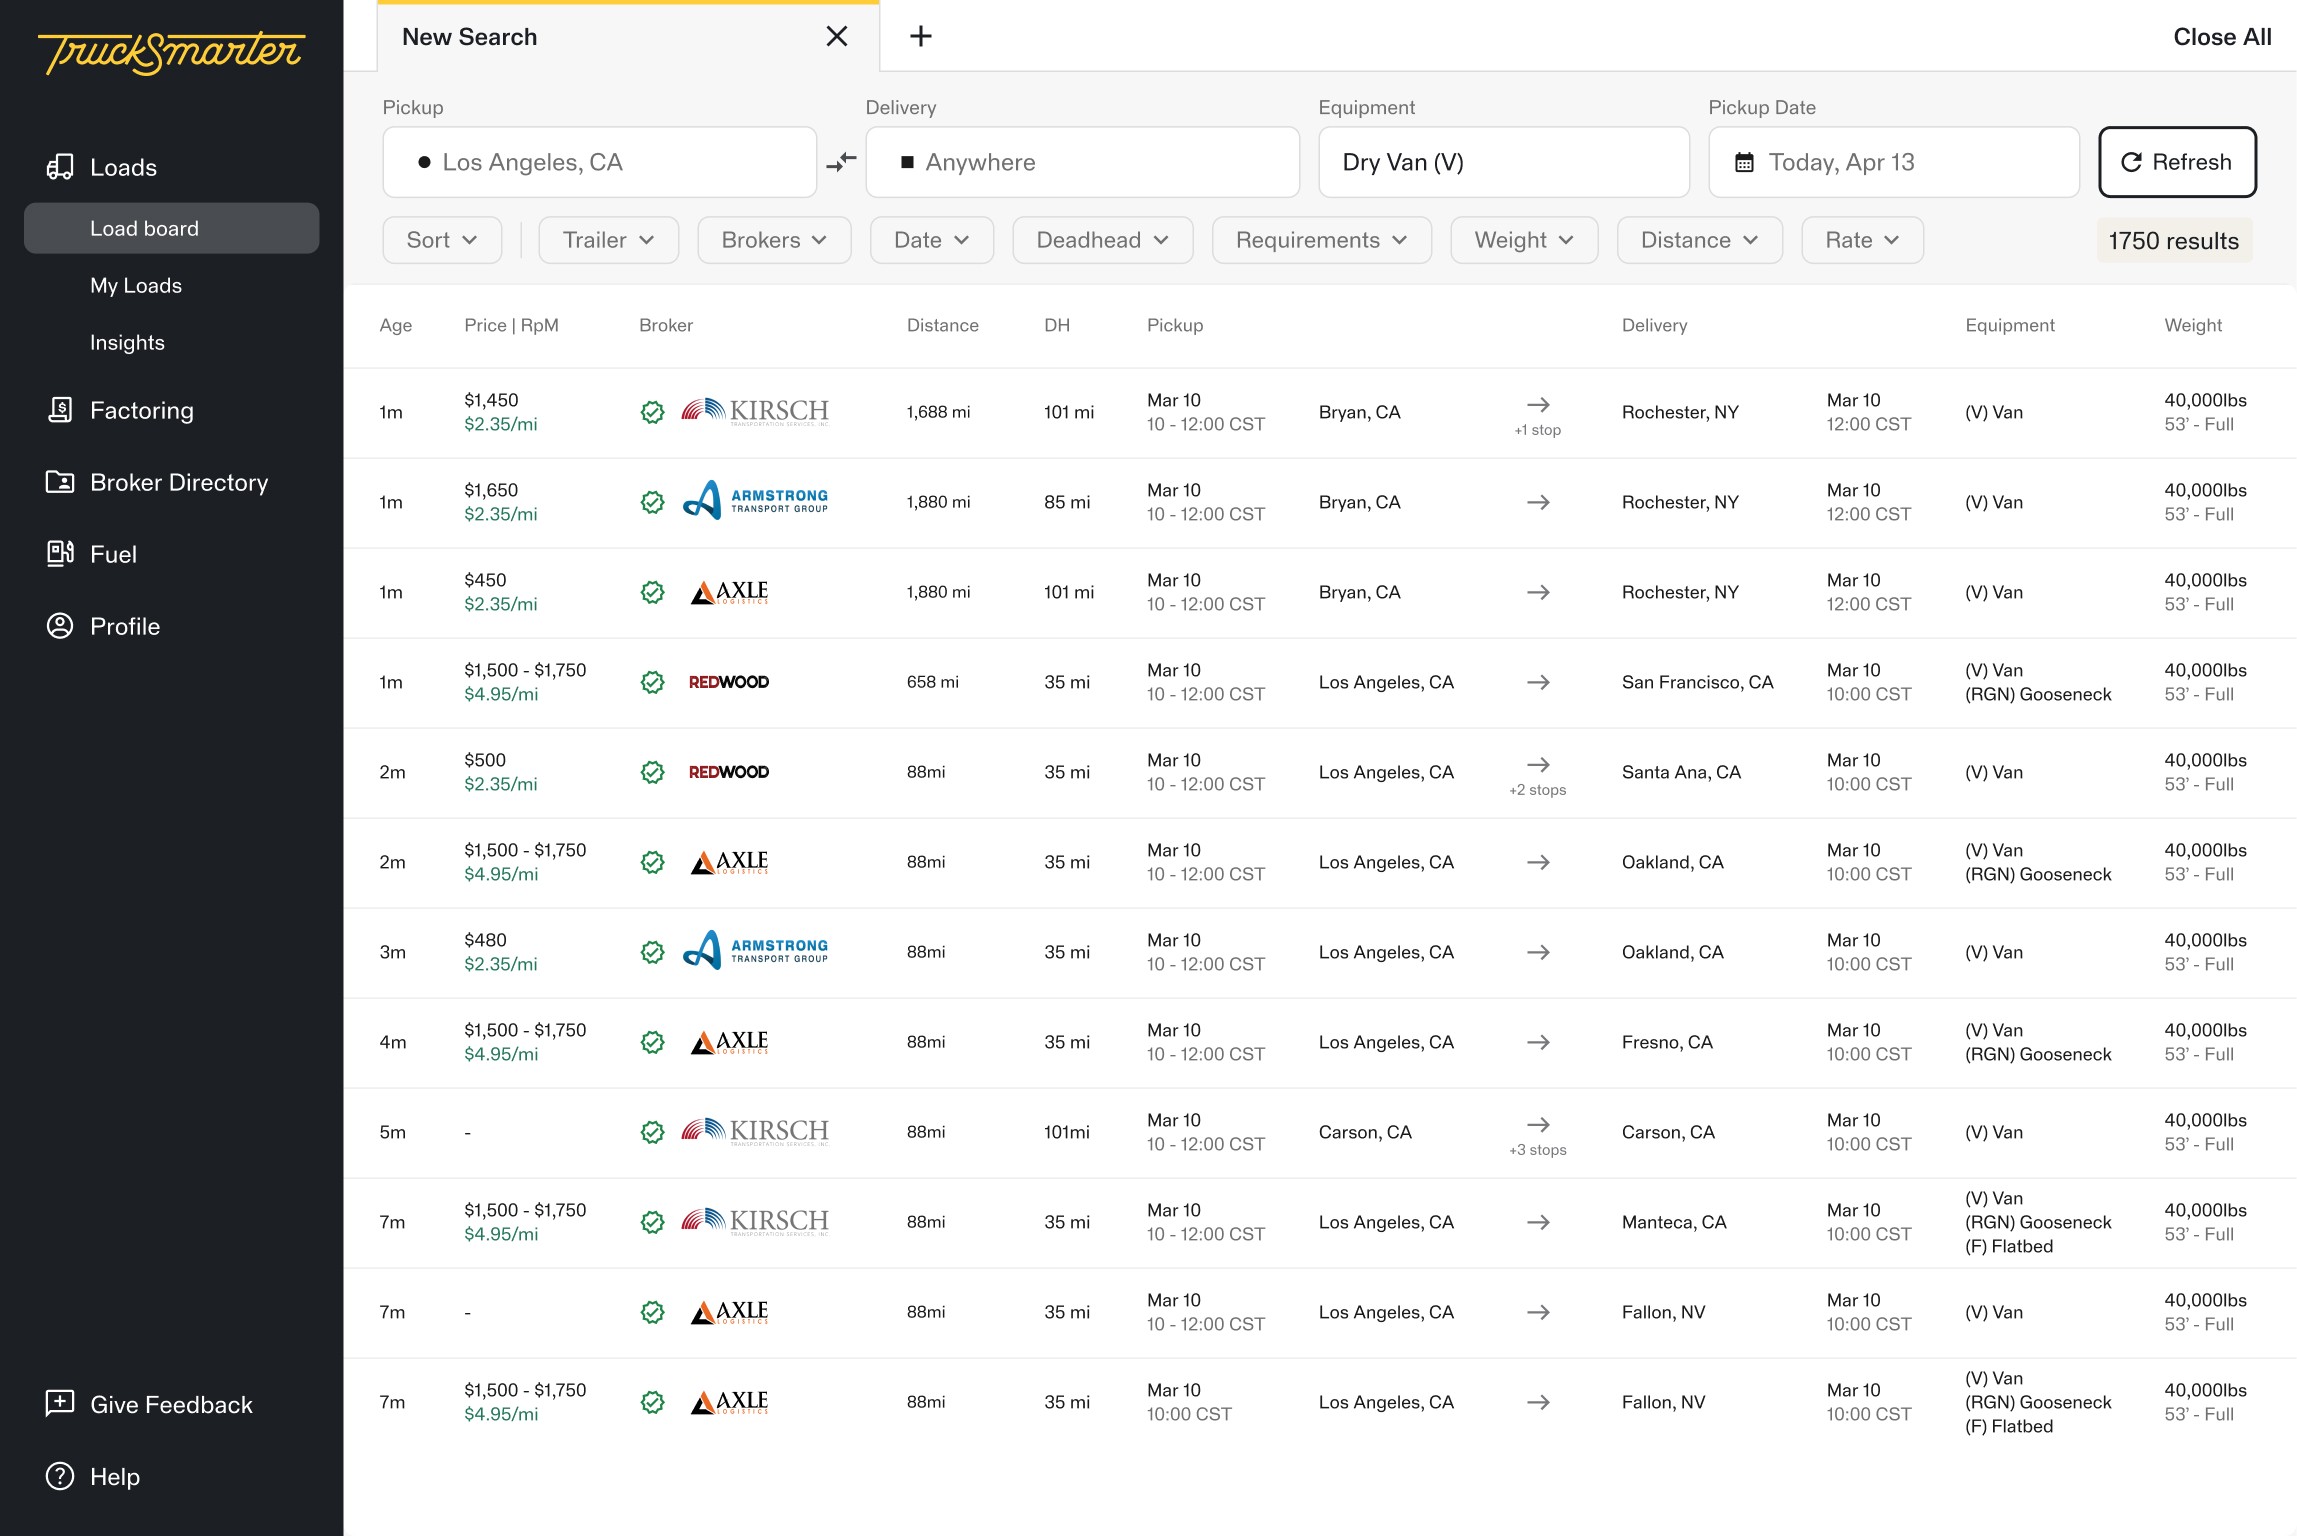This screenshot has width=2297, height=1536.
Task: Click the Close All link
Action: pyautogui.click(x=2221, y=37)
